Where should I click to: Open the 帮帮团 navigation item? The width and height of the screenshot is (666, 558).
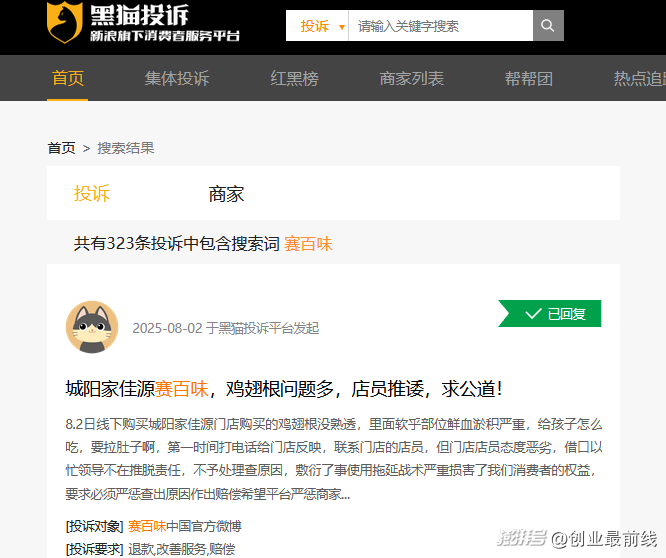coord(529,78)
